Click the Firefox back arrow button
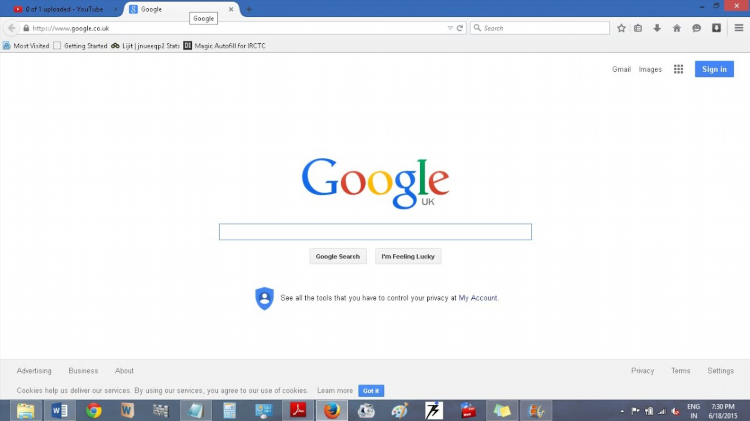This screenshot has height=421, width=750. click(11, 28)
